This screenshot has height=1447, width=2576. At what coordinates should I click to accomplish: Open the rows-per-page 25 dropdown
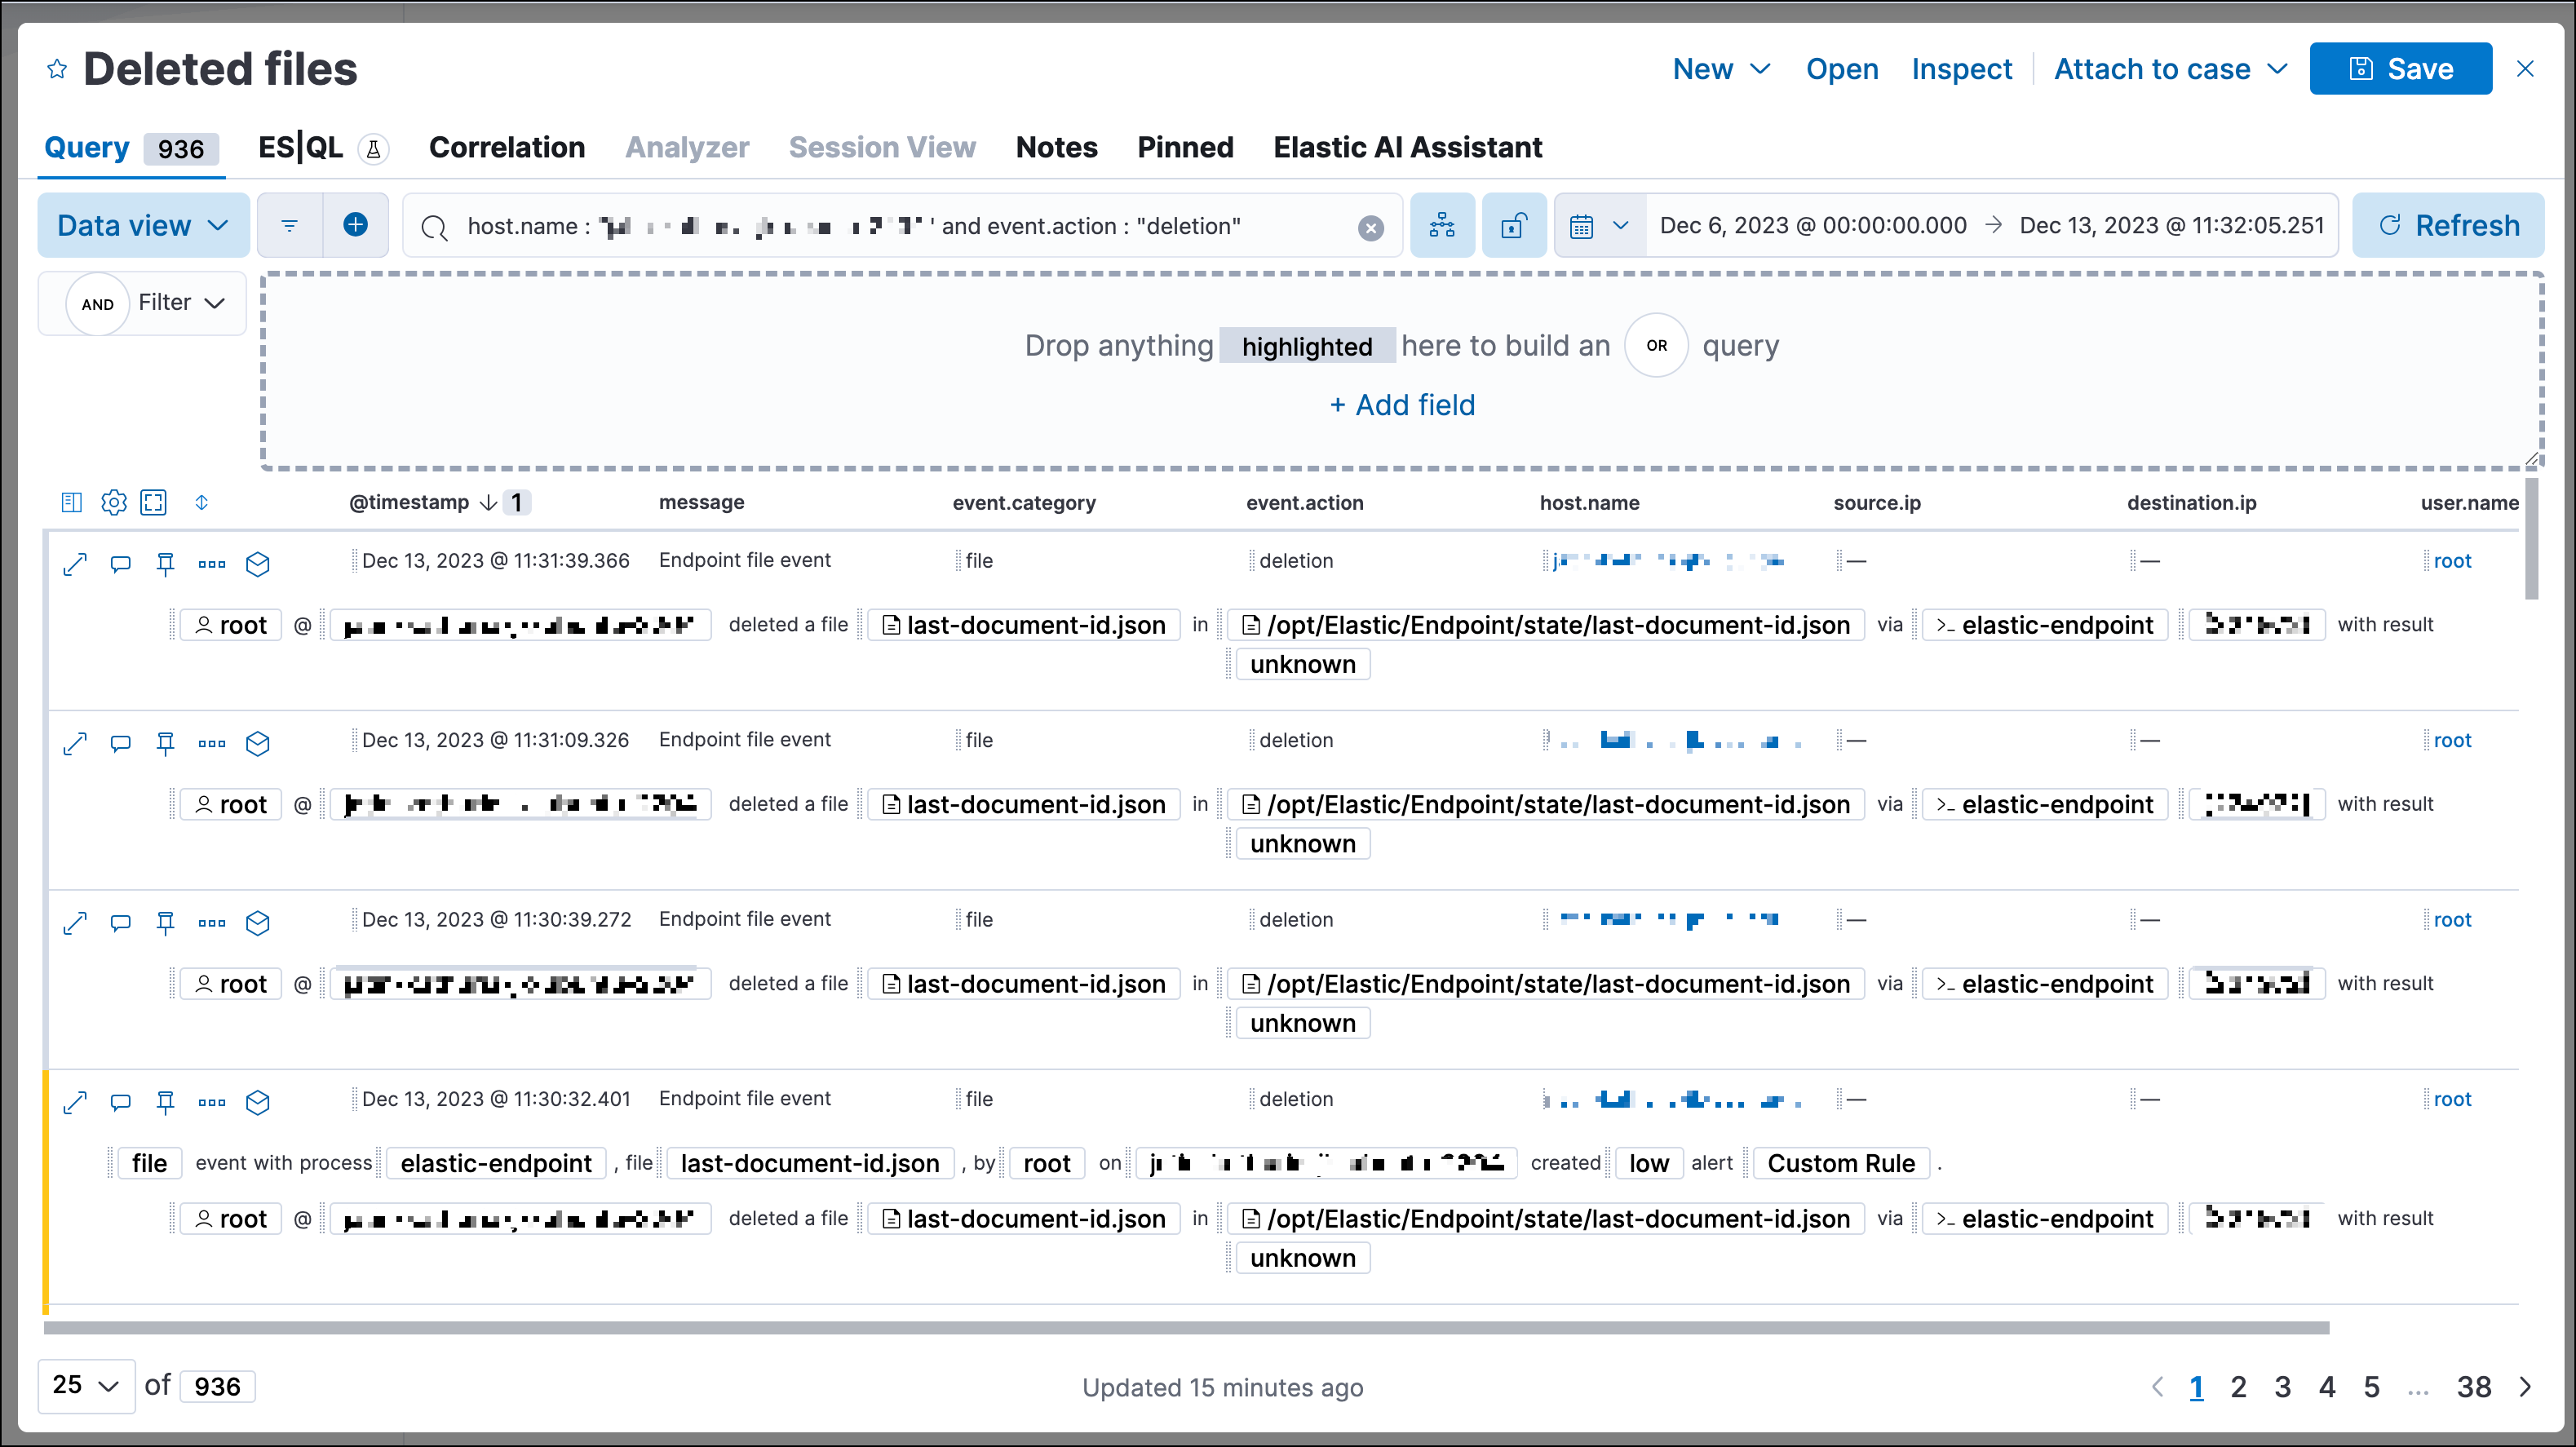tap(85, 1386)
